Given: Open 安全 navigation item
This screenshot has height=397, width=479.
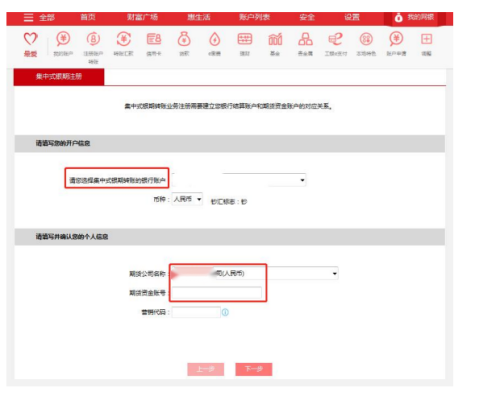Looking at the screenshot, I should point(307,17).
